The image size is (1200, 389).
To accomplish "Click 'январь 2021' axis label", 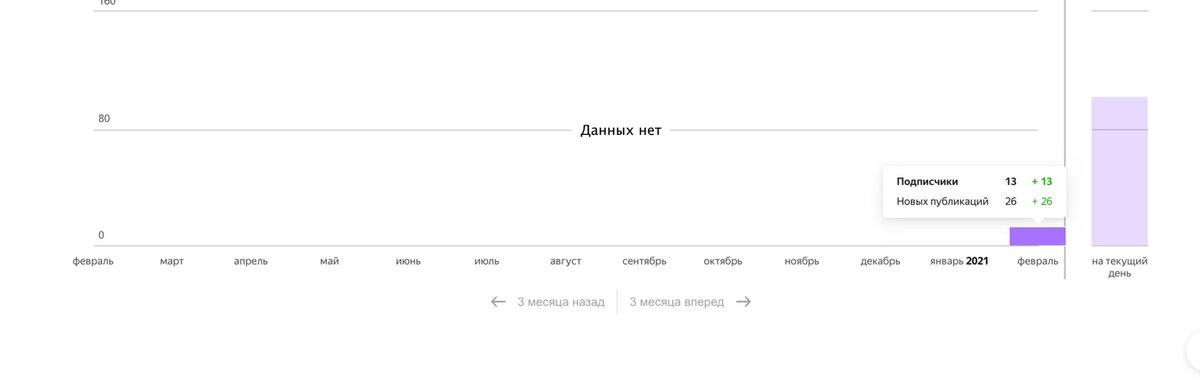I will [x=959, y=262].
